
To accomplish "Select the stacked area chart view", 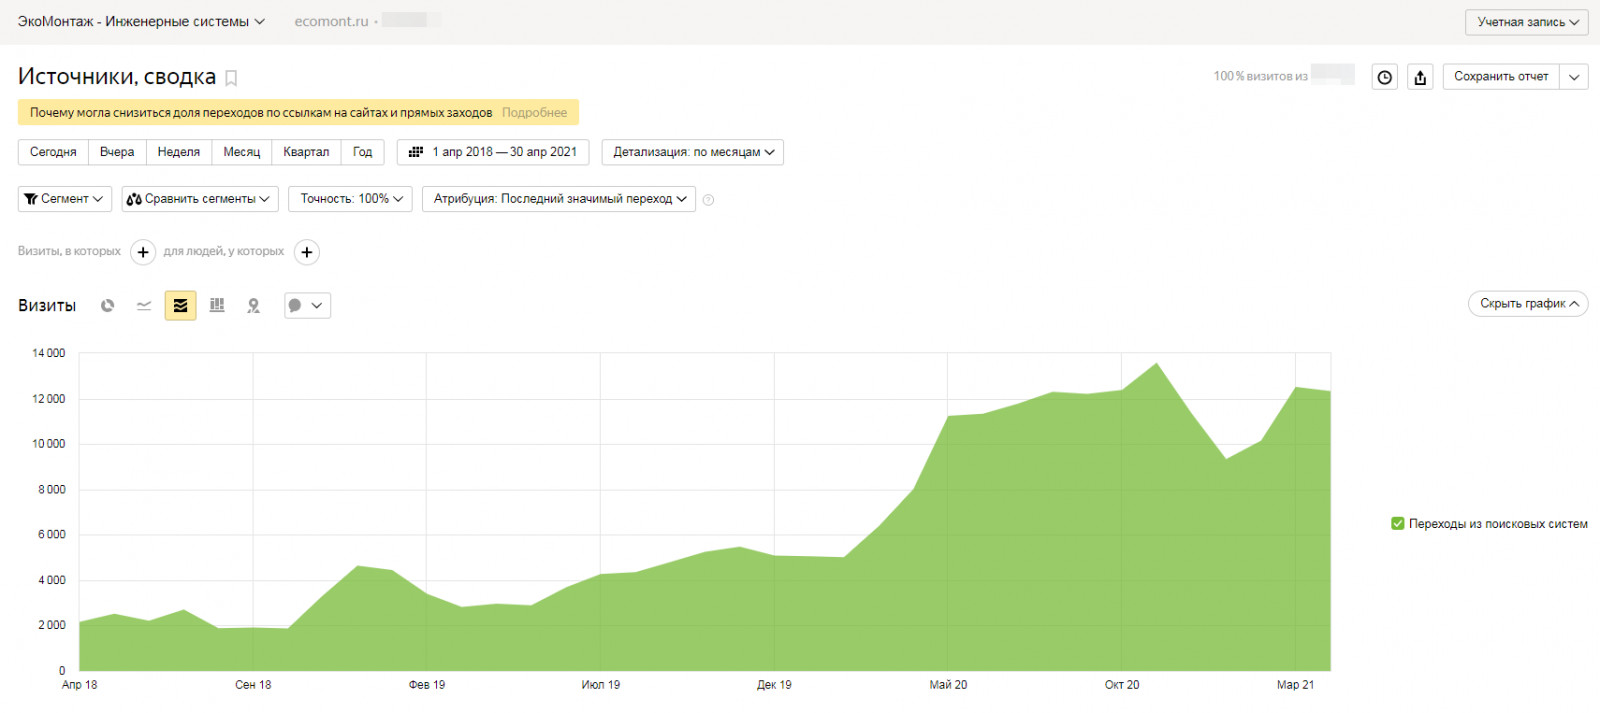I will 180,306.
